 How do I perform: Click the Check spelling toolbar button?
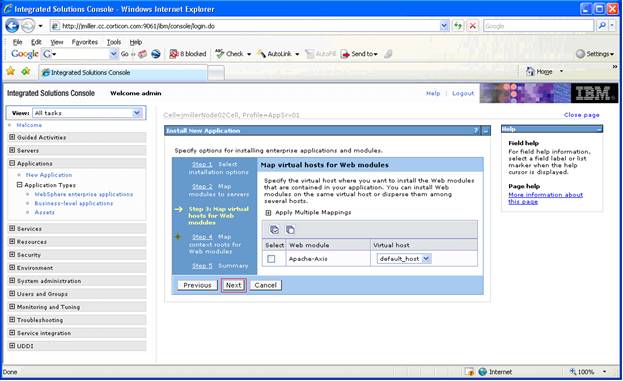(233, 54)
